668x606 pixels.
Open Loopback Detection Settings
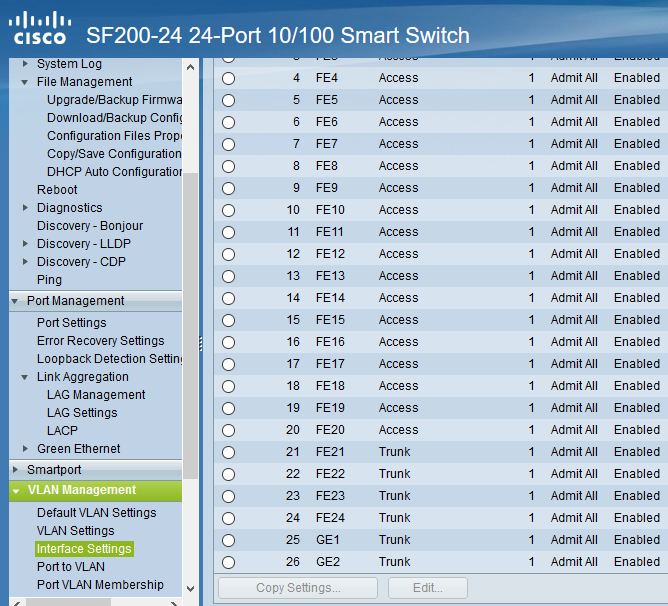pos(109,359)
